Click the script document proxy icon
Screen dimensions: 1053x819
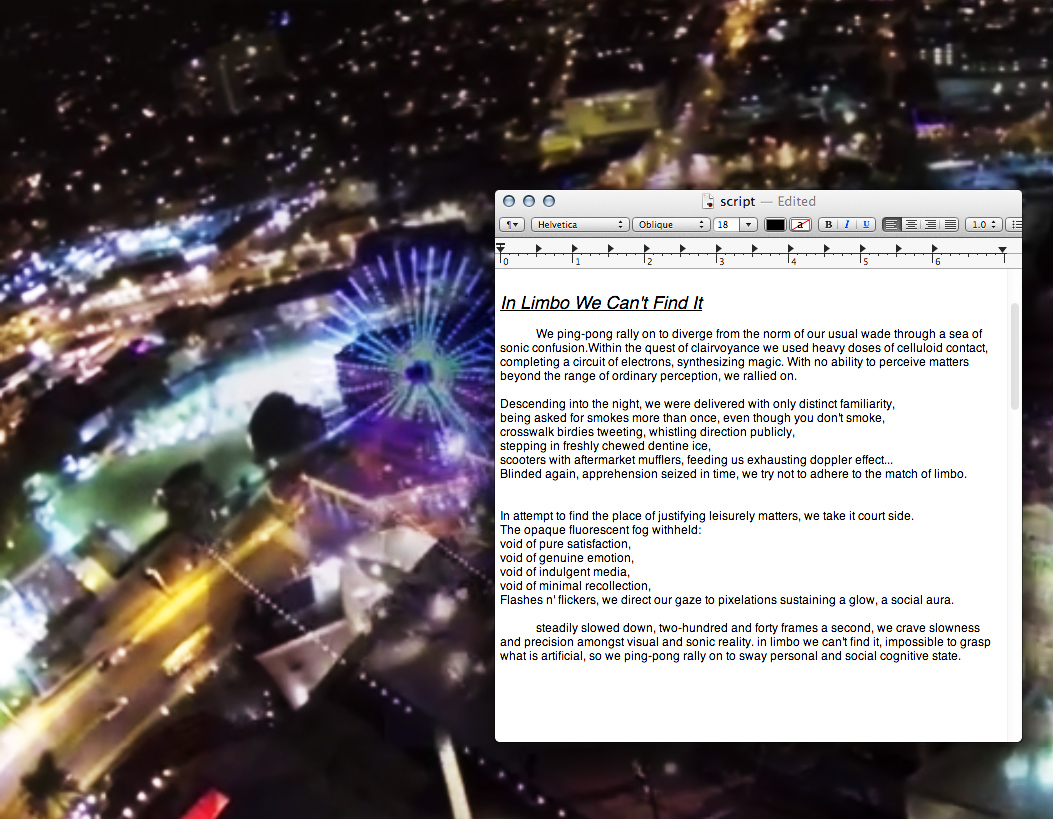click(x=708, y=201)
